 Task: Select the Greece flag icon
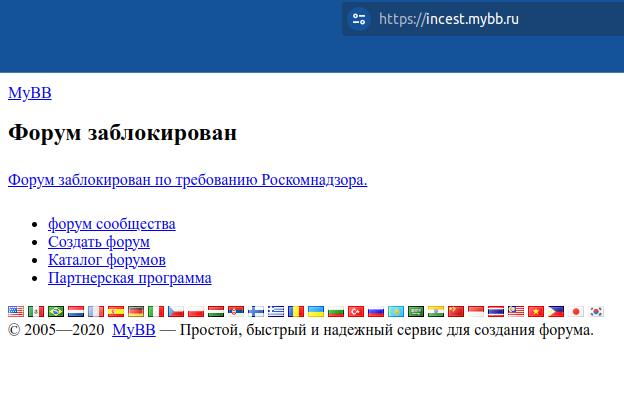coord(276,311)
